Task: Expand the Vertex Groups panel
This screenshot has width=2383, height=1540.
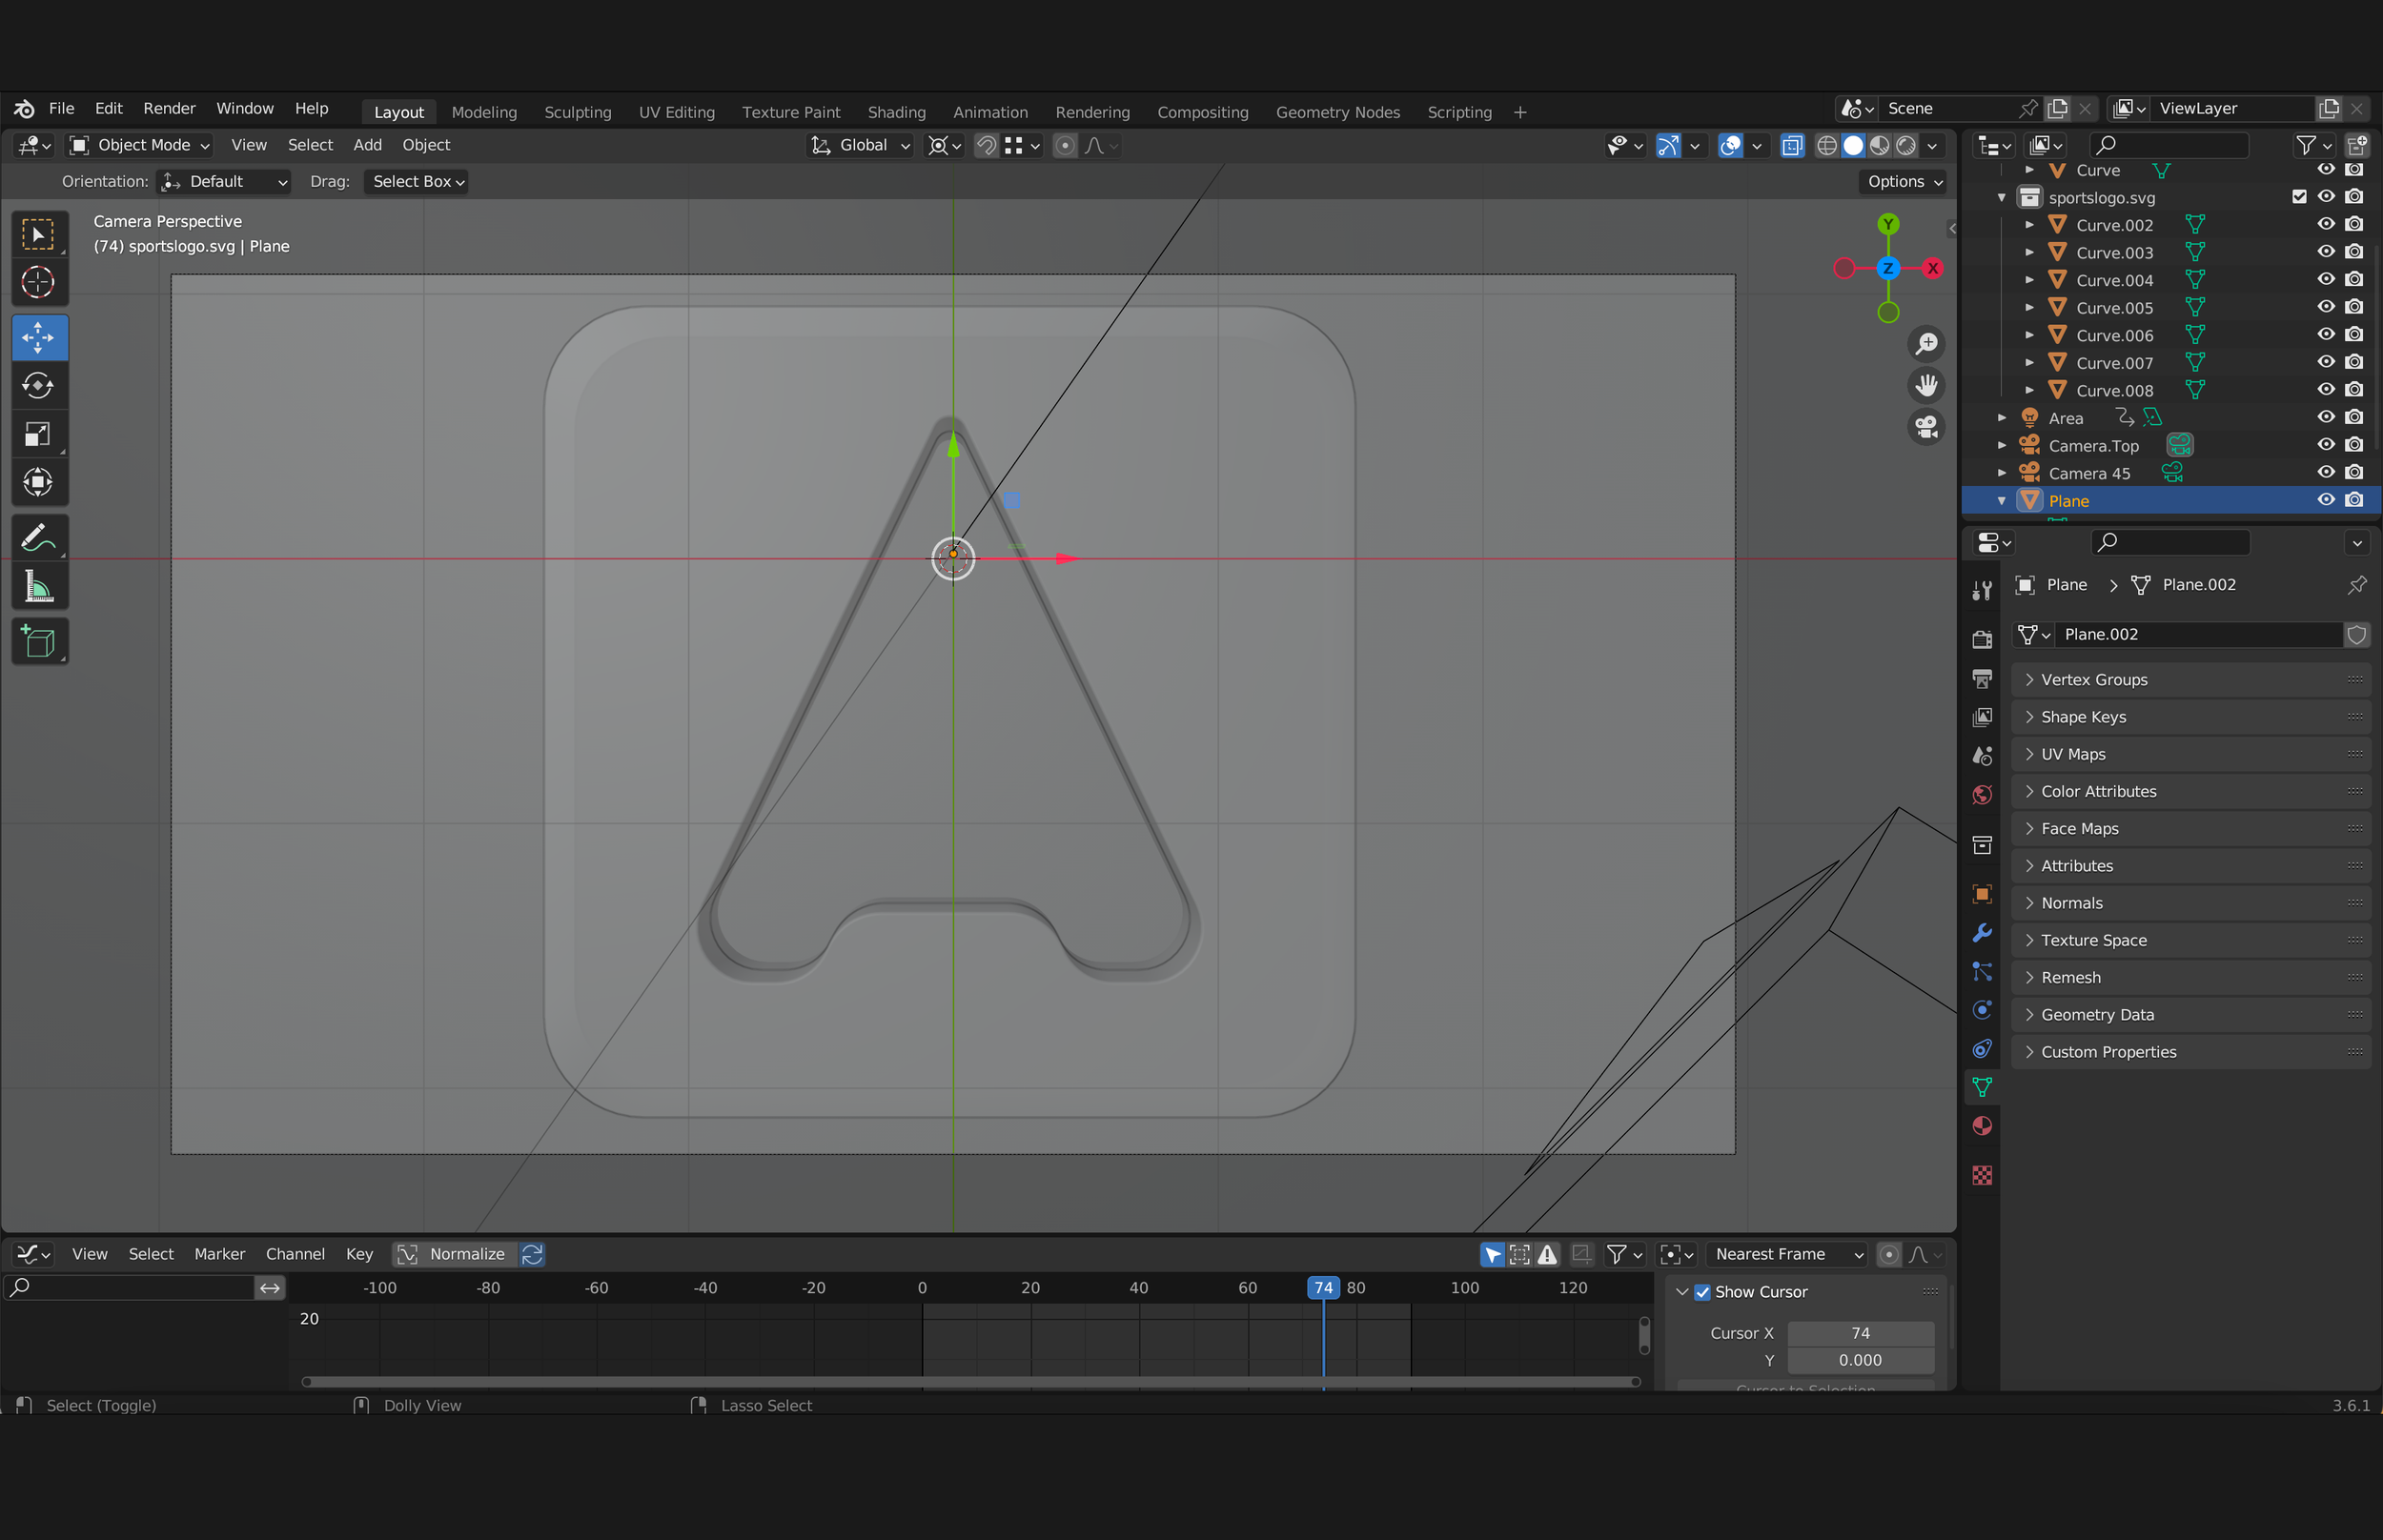Action: click(2190, 680)
